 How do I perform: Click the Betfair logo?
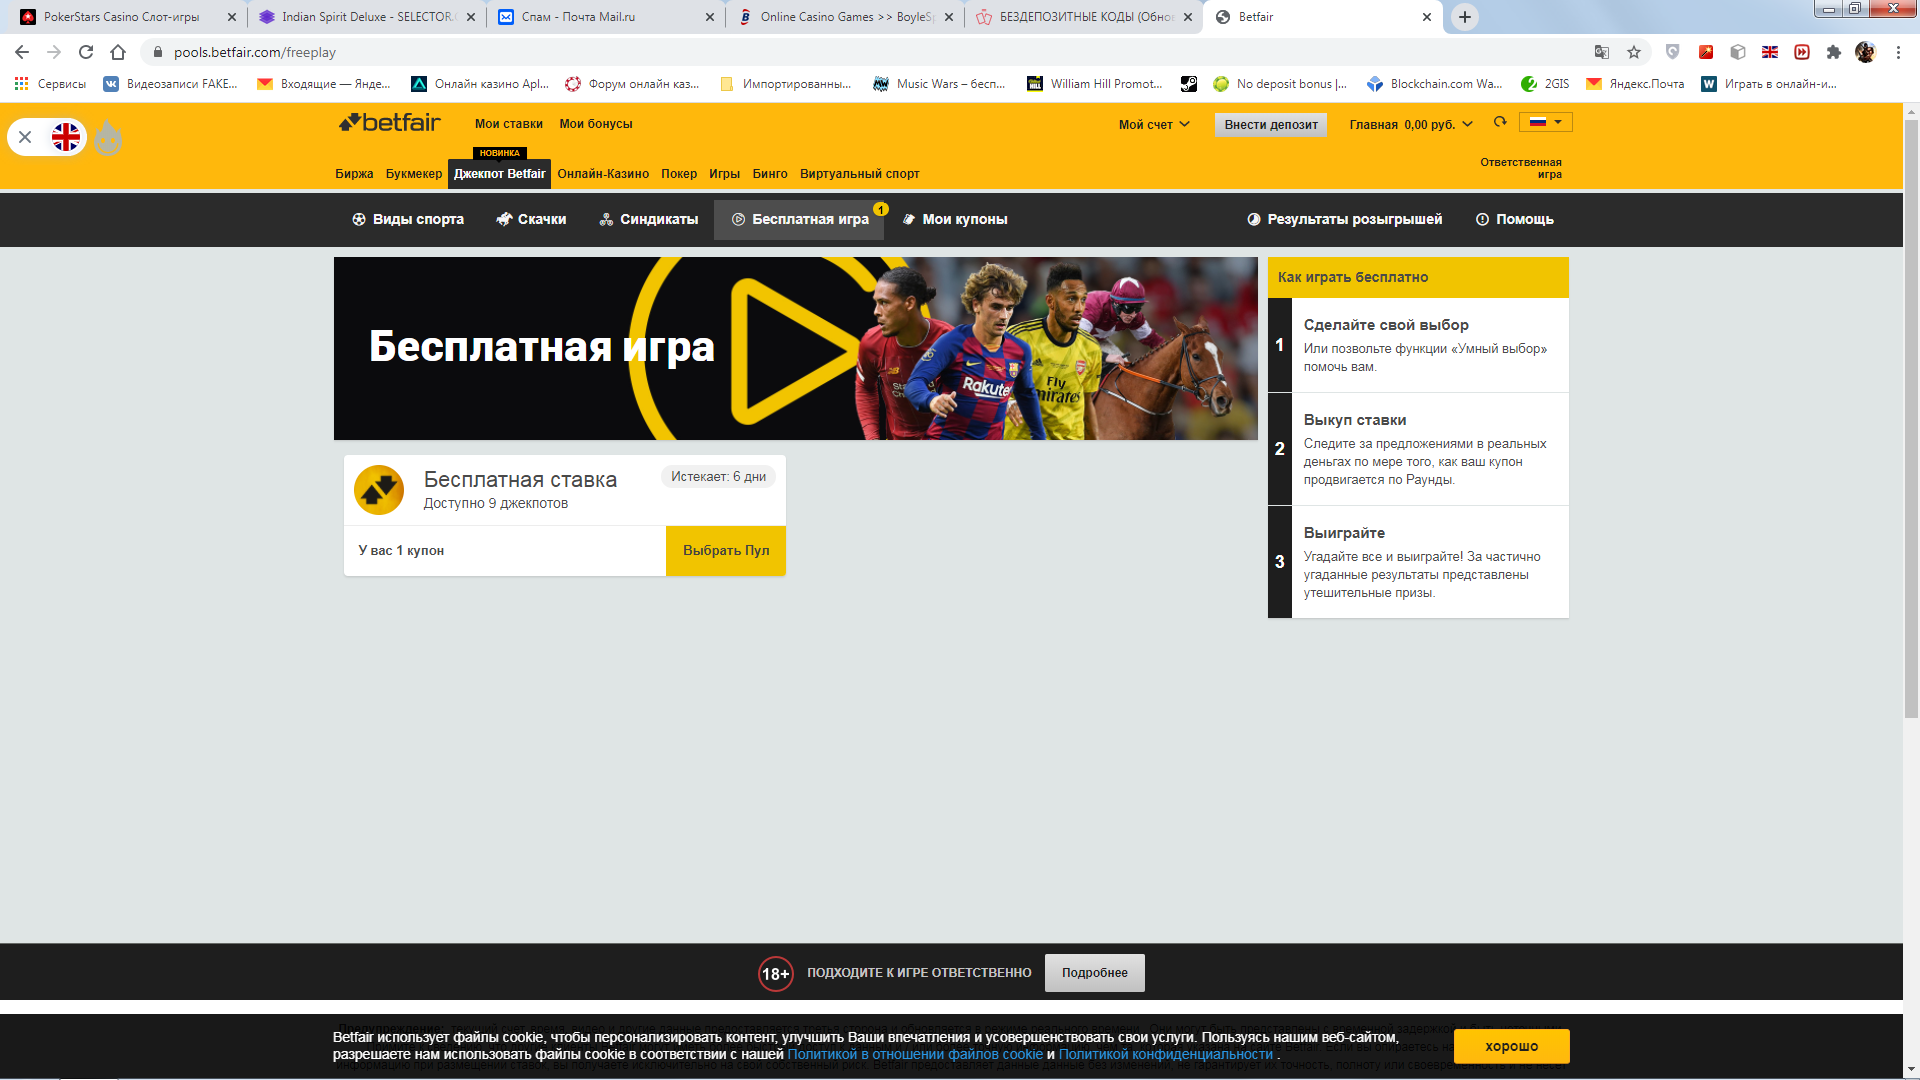tap(390, 123)
